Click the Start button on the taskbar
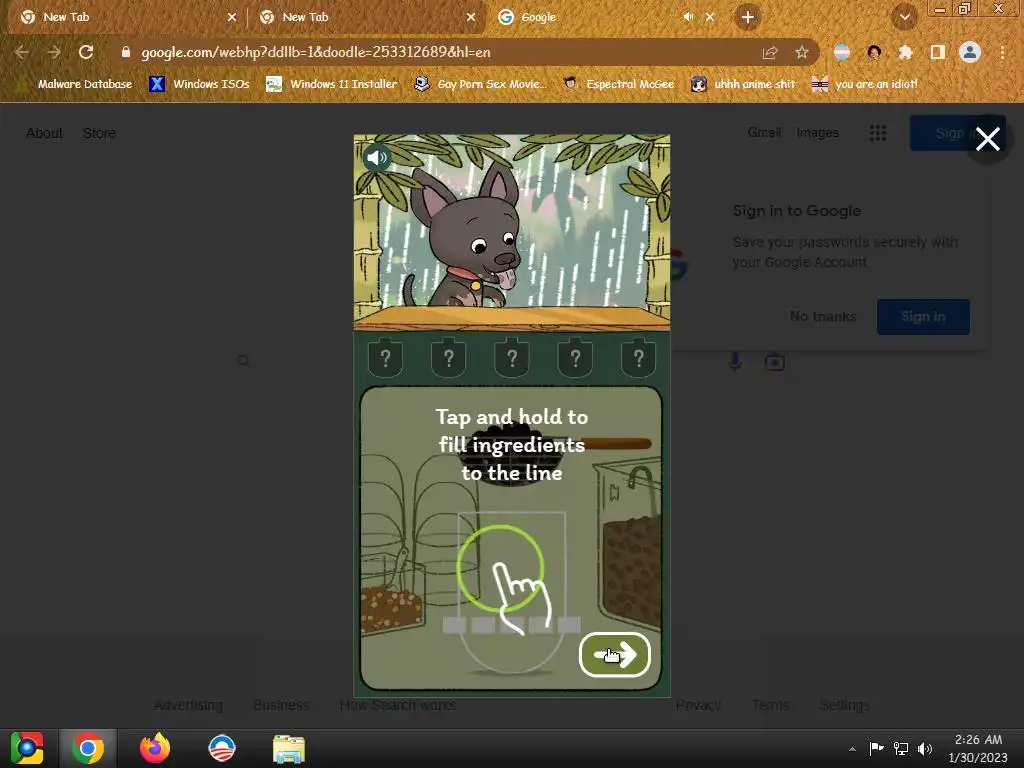 click(27, 748)
